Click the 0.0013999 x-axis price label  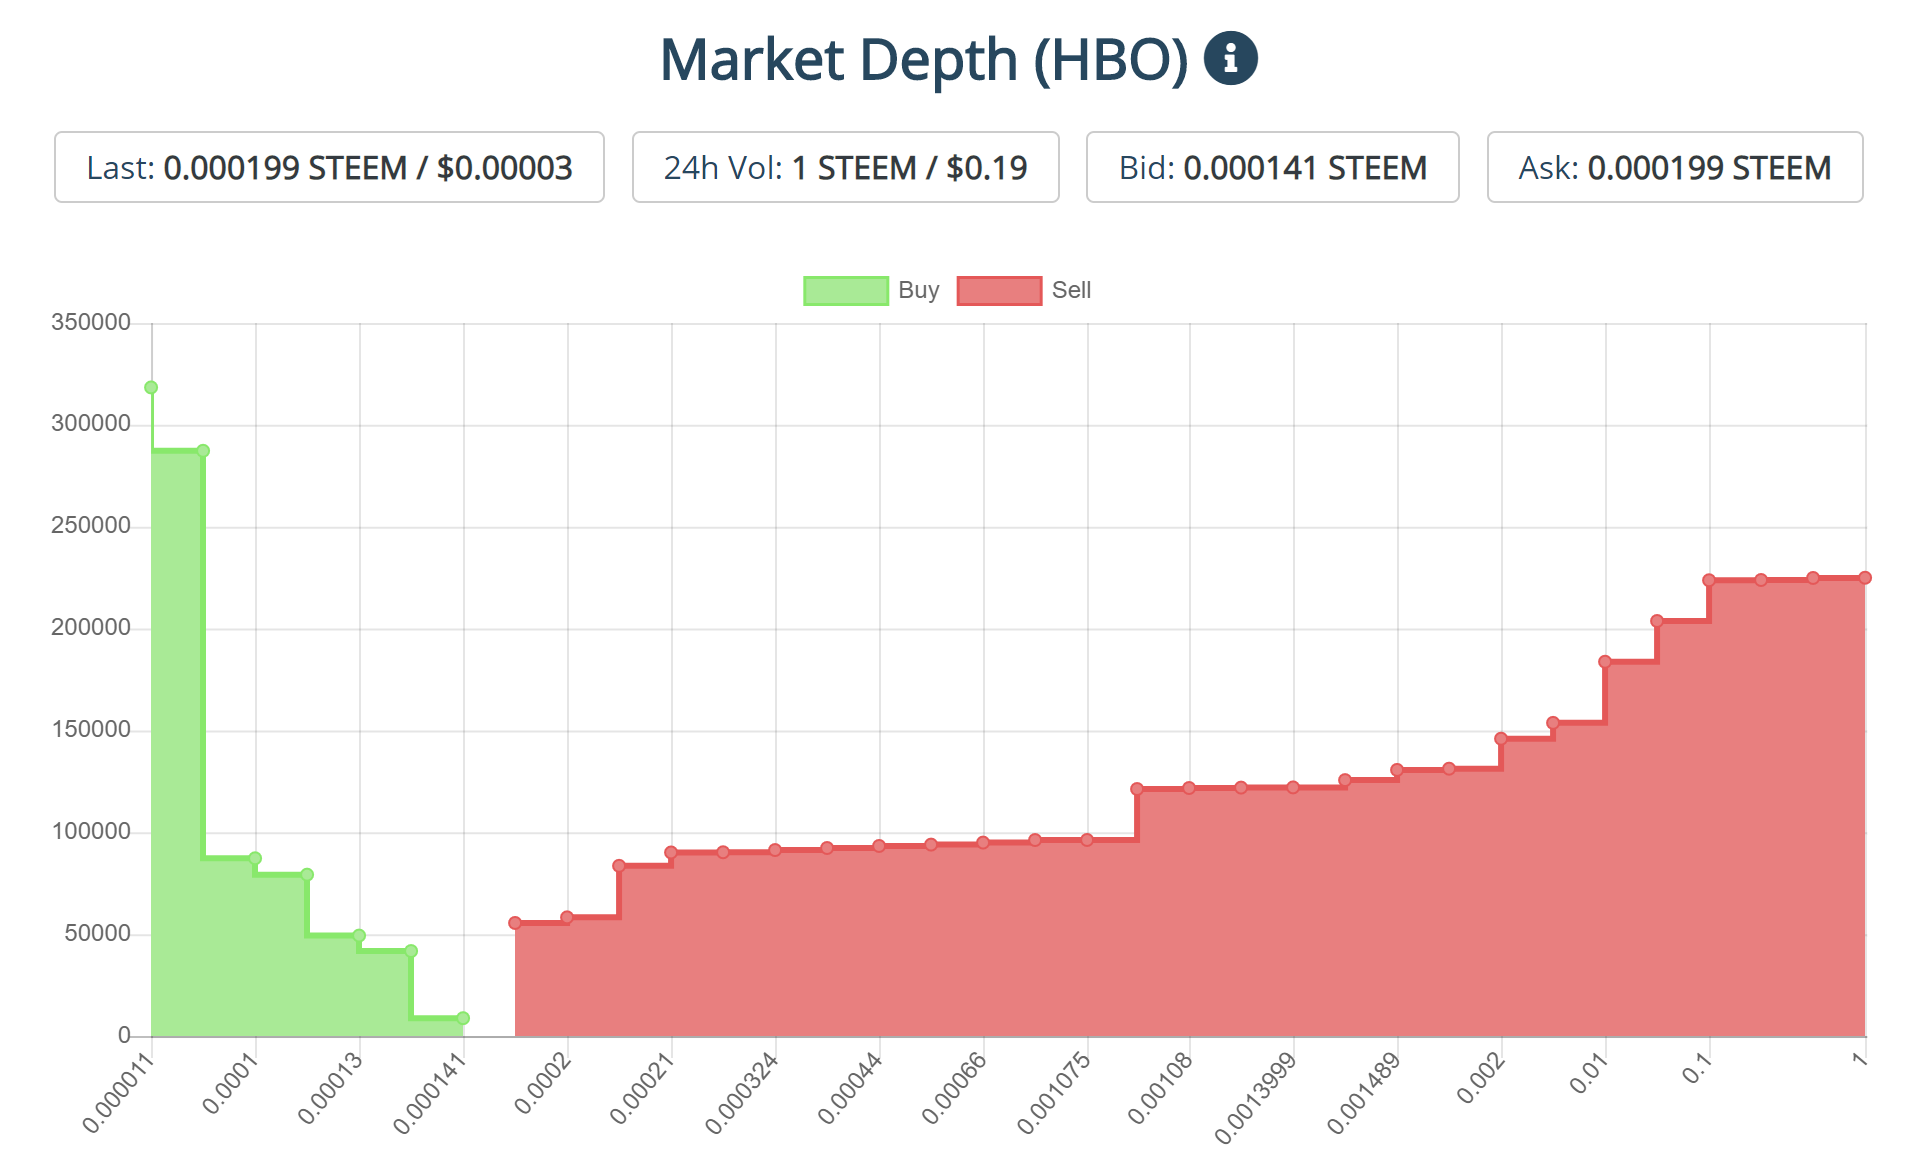tap(1257, 1097)
